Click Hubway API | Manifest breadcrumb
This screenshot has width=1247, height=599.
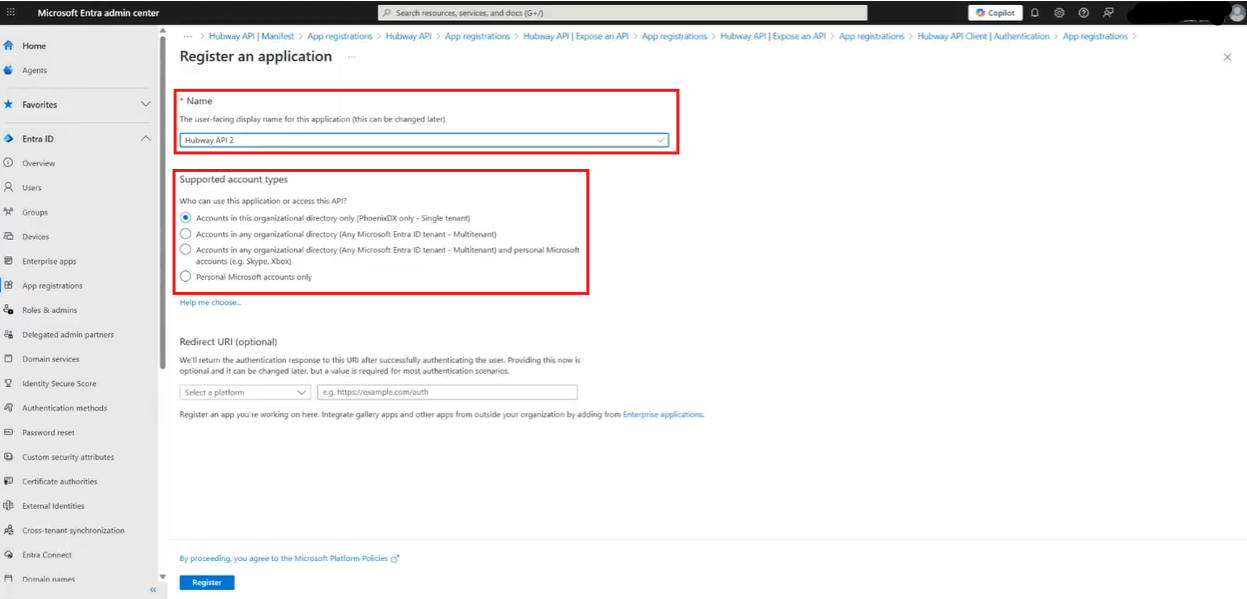(x=251, y=36)
